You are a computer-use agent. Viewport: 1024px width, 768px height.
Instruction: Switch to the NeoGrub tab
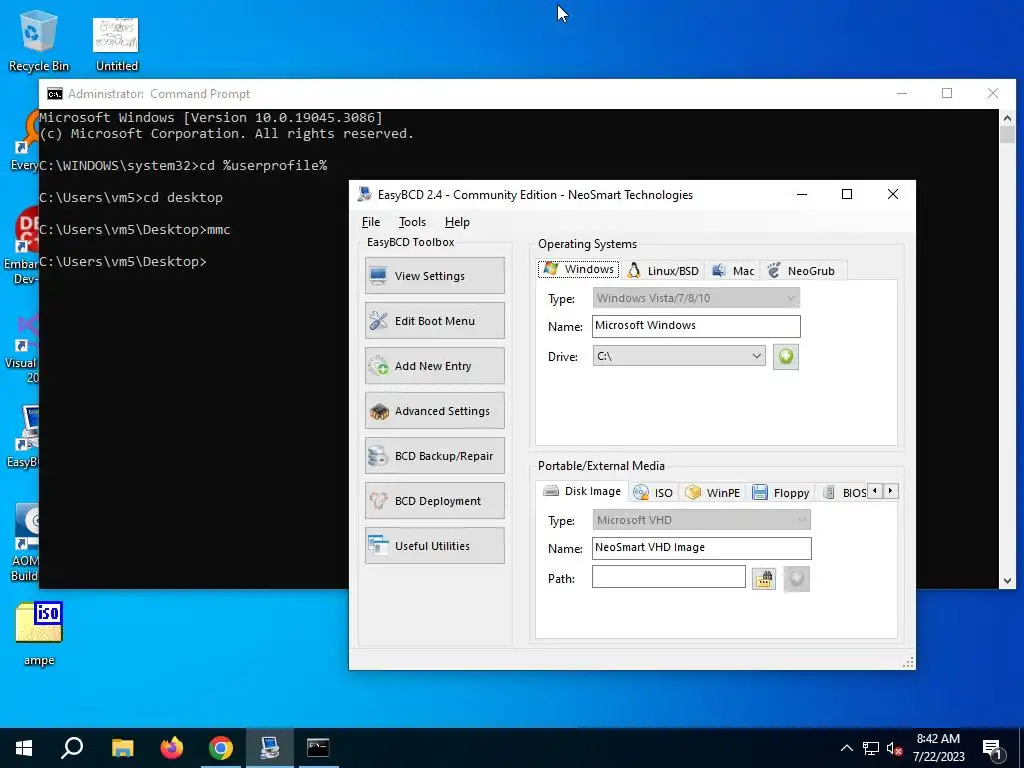[x=802, y=270]
